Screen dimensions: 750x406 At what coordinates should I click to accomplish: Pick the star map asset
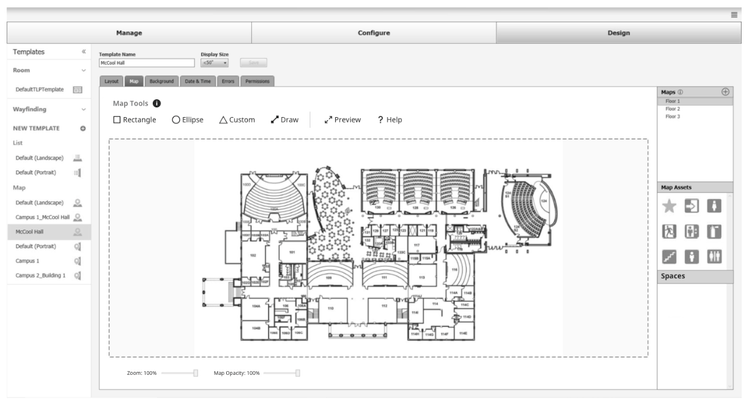[669, 205]
